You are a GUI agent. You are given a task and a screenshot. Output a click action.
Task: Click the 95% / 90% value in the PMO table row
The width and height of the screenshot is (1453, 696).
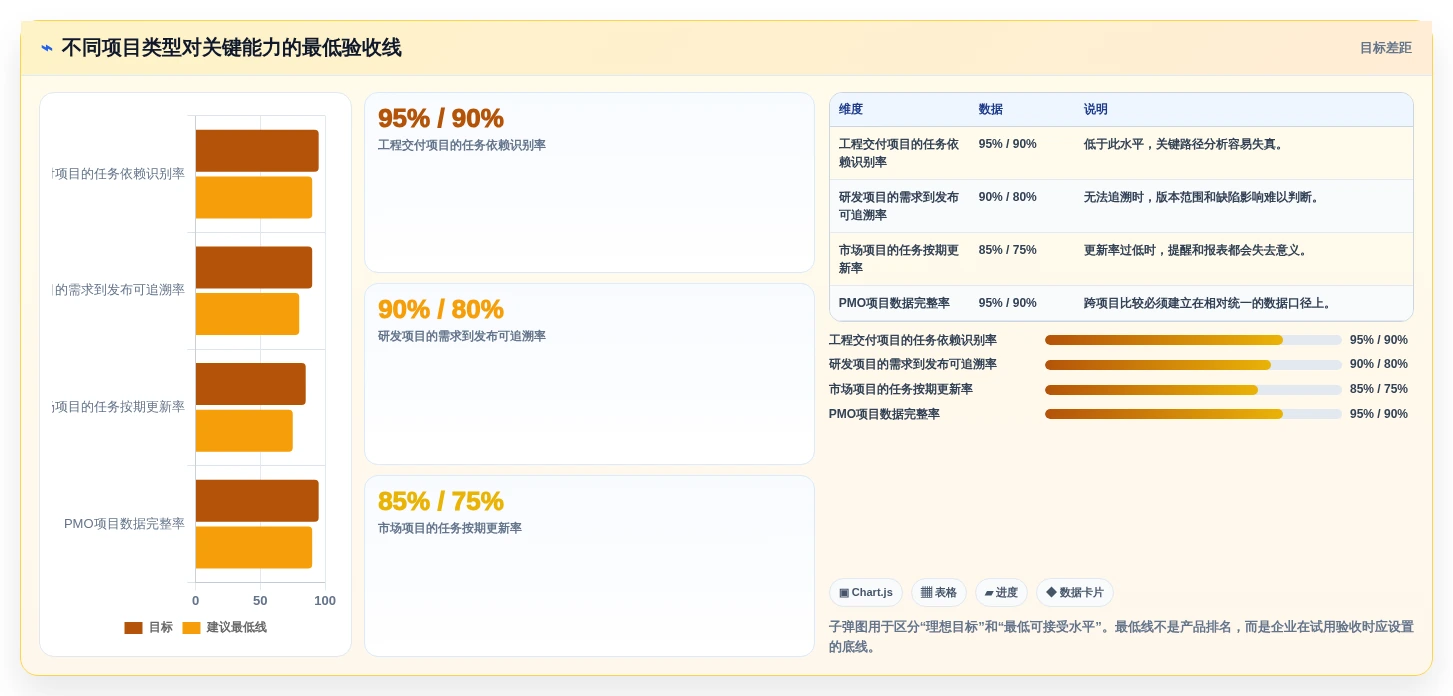1007,303
